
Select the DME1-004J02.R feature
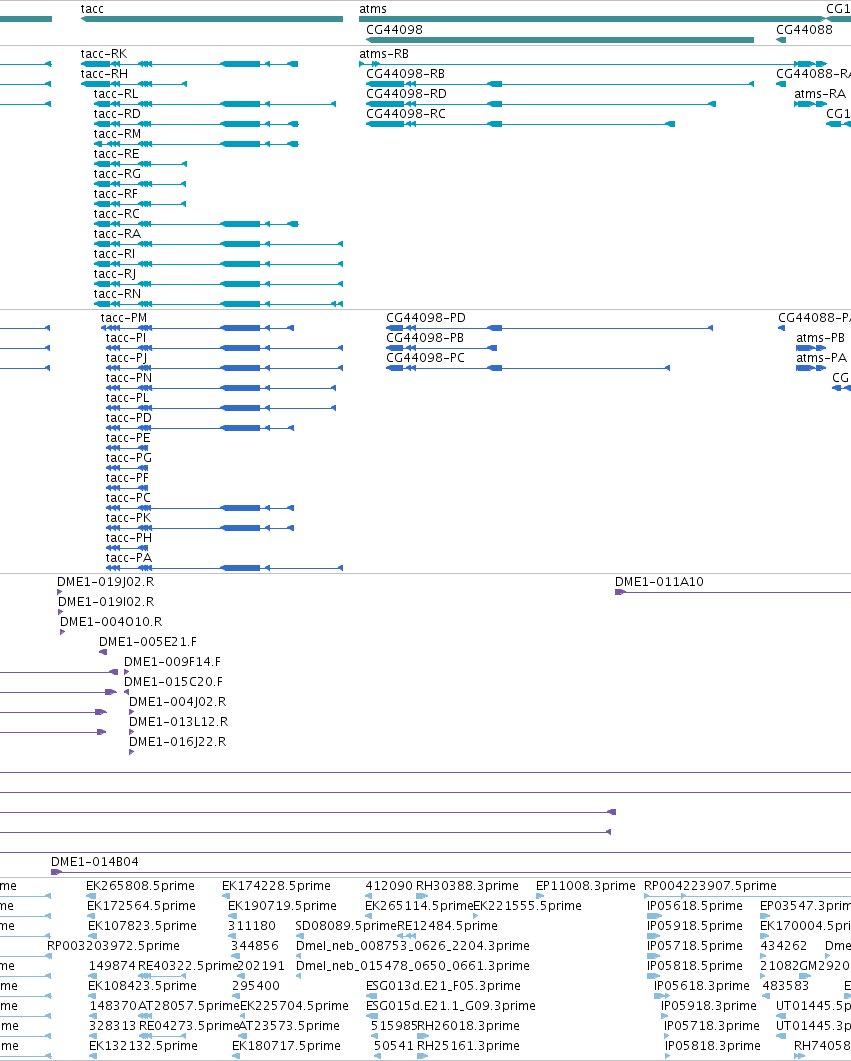[131, 712]
